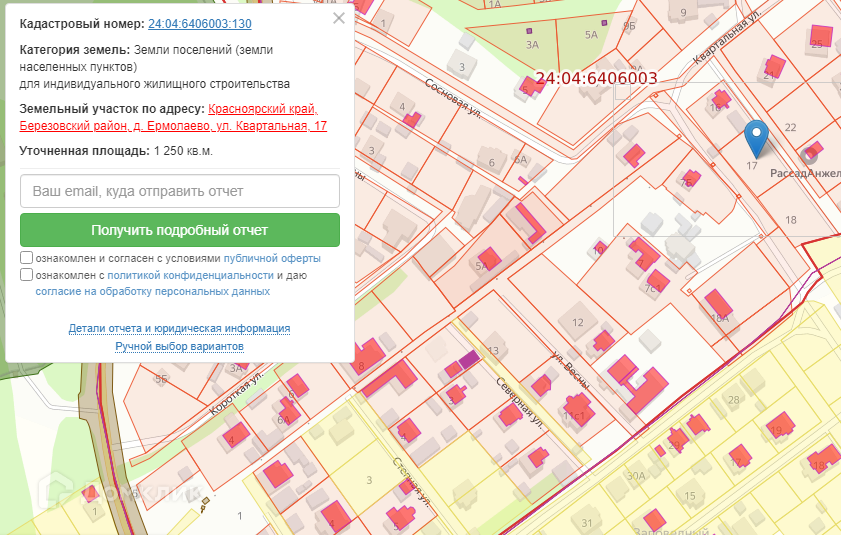Viewport: 841px width, 535px height.
Task: Click cadastral quarter label 24:04:6406003 on map
Action: point(596,77)
